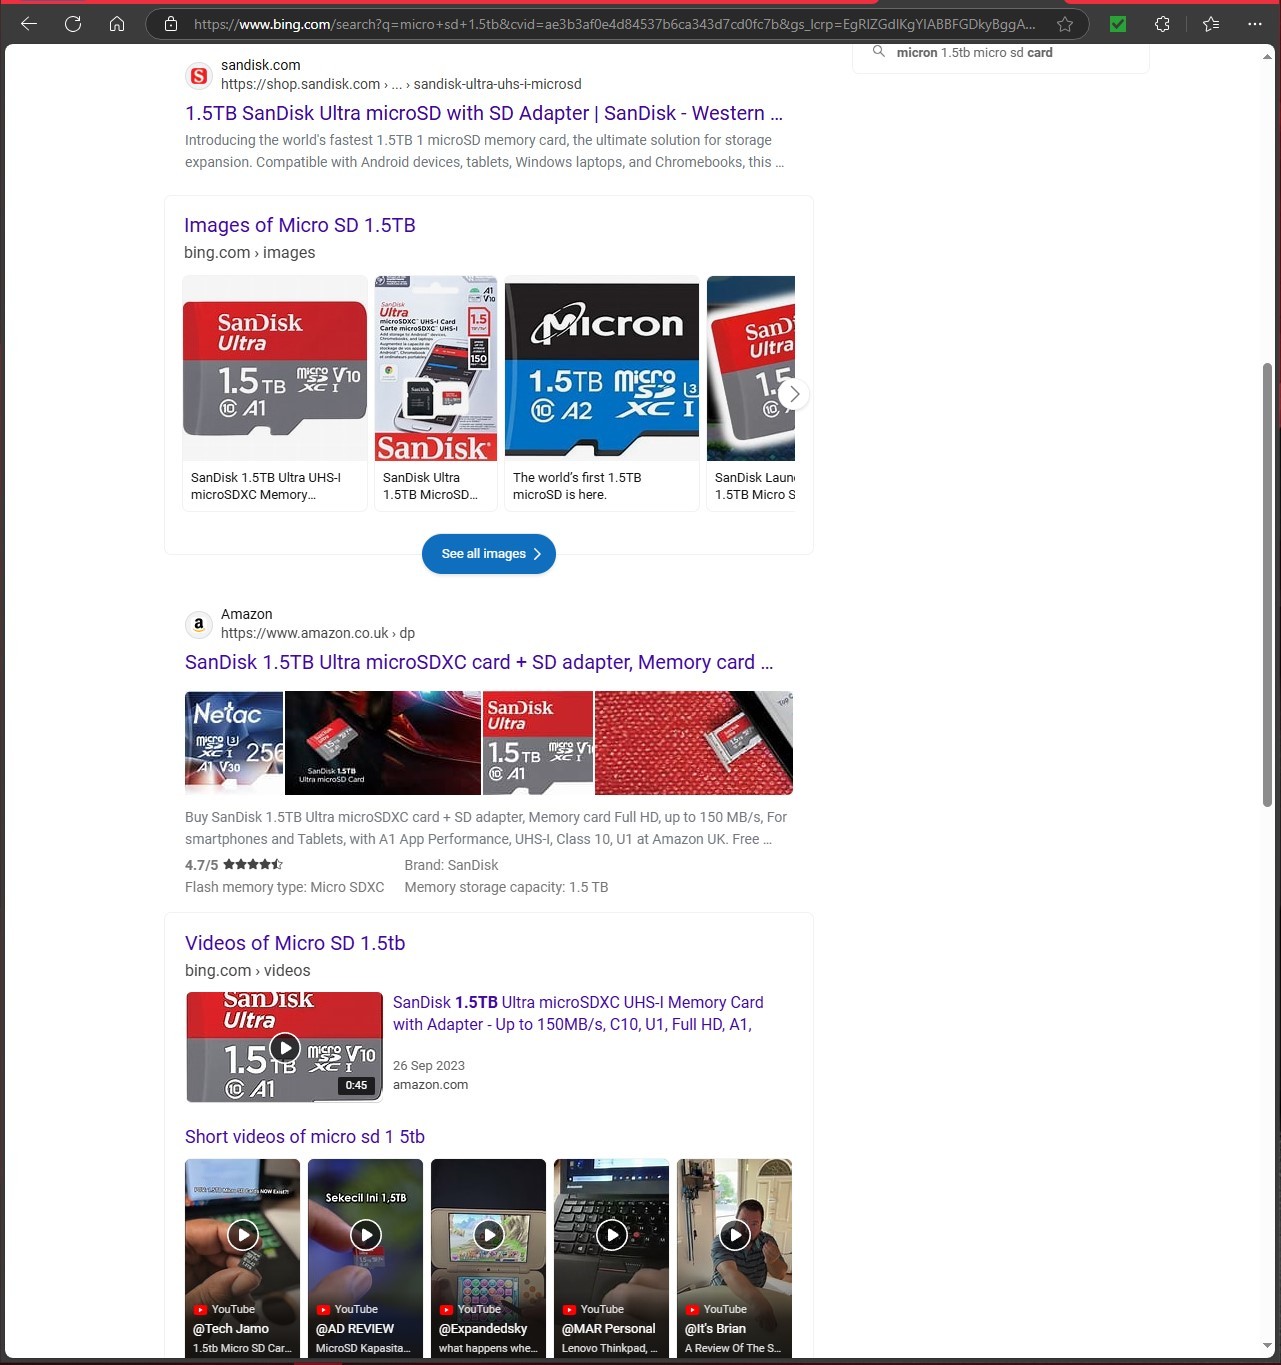Click 4.7/5 star rating
The width and height of the screenshot is (1281, 1365).
click(234, 865)
